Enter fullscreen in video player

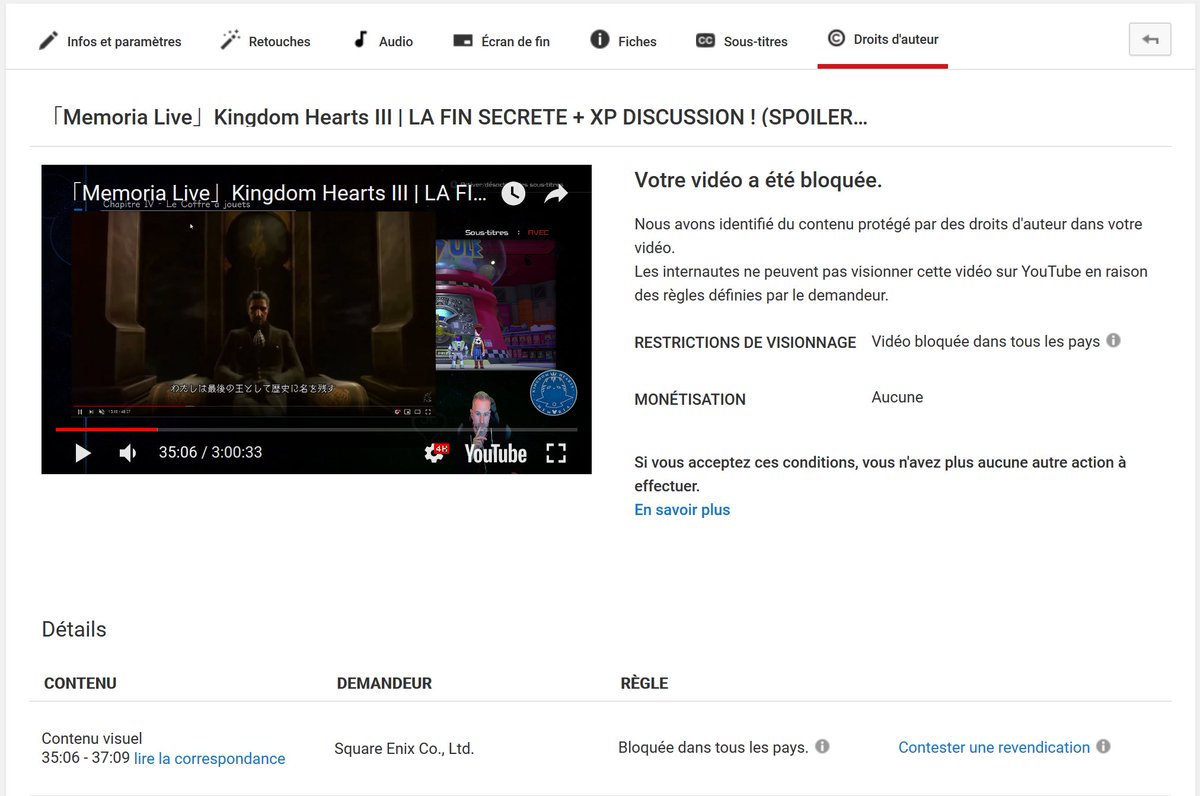coord(556,453)
